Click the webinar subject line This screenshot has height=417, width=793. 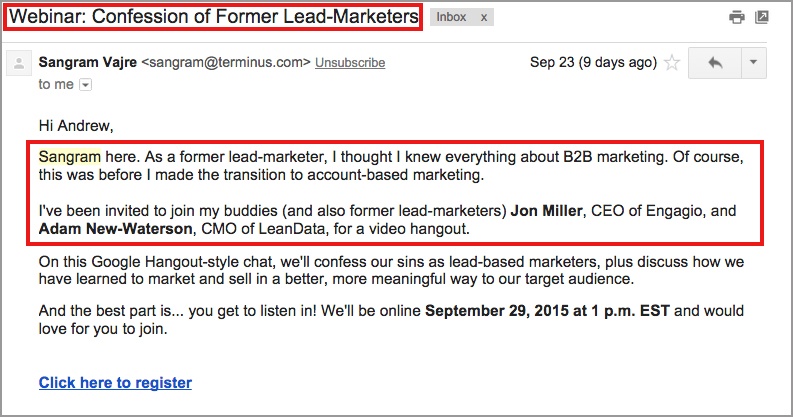point(212,17)
